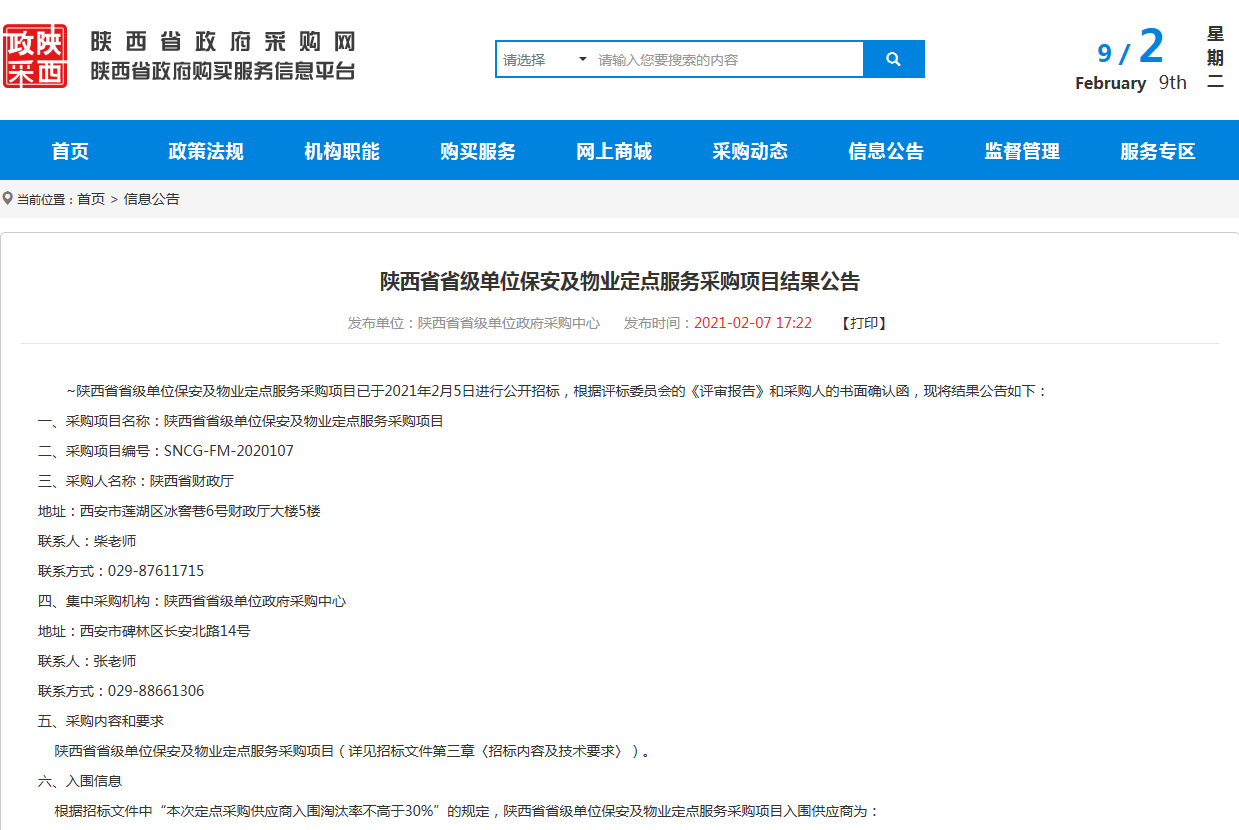Type in the search content field

pyautogui.click(x=727, y=59)
